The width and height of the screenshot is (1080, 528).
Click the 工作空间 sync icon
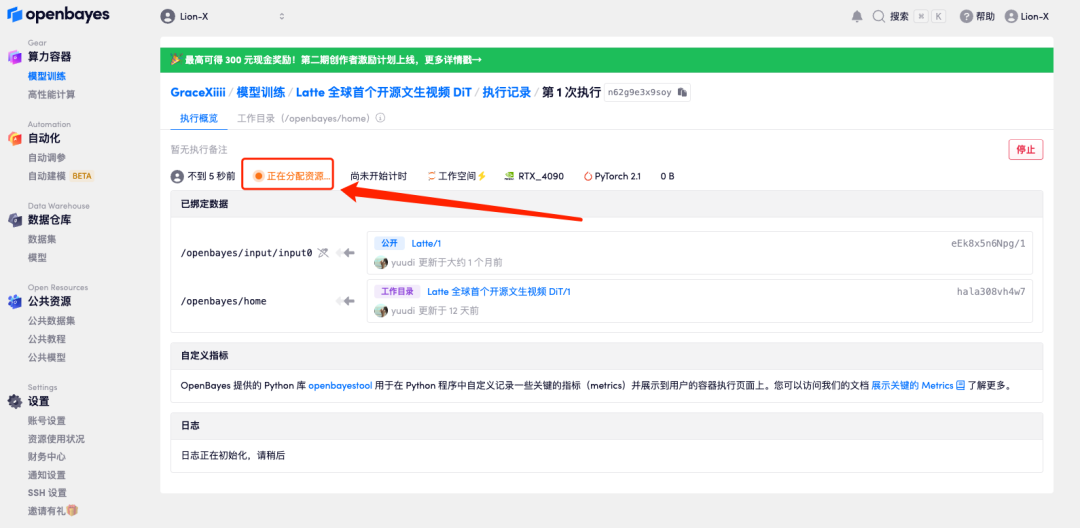point(432,176)
